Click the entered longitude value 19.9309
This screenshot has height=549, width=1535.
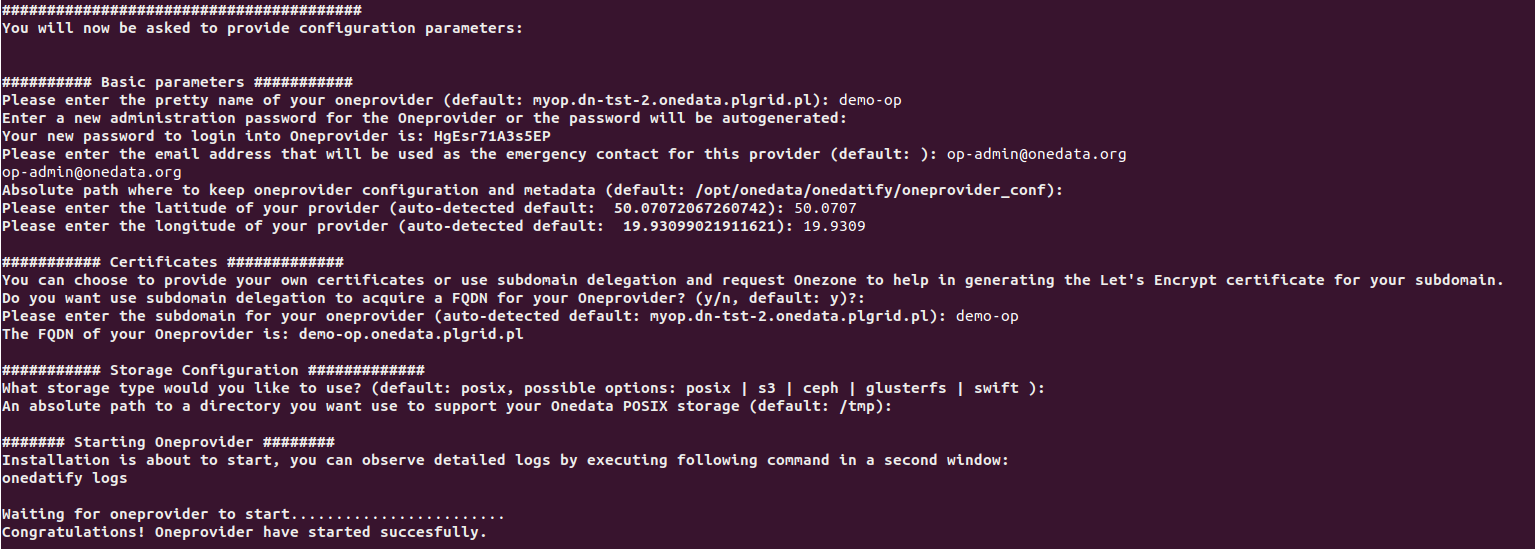coord(833,226)
